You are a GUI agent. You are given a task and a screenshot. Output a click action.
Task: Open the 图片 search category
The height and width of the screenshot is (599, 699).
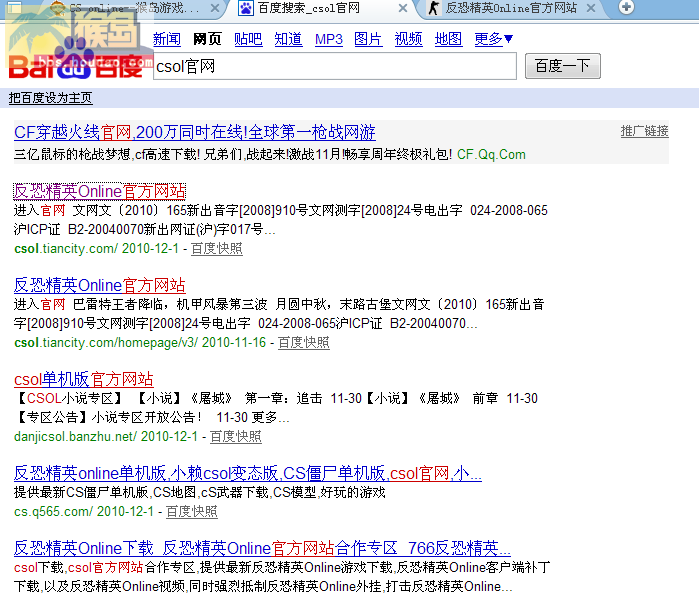(368, 39)
